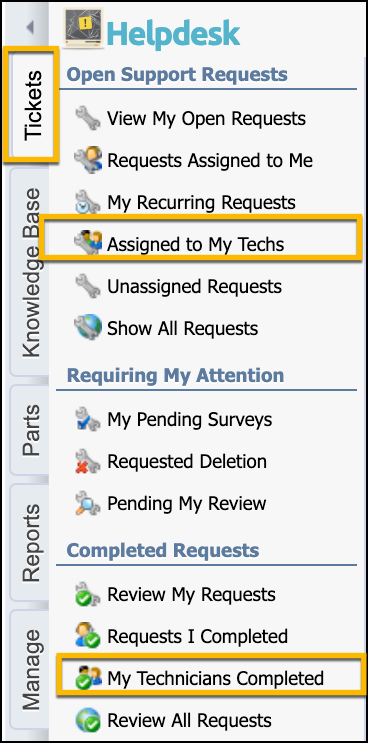
Task: Select the Reports vertical tab
Action: point(31,543)
